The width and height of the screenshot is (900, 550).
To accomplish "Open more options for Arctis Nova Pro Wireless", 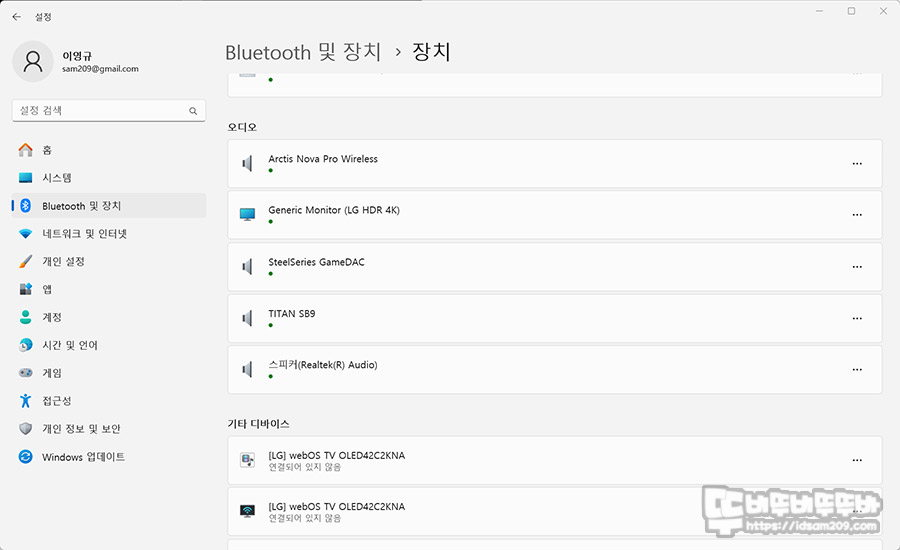I will [857, 164].
